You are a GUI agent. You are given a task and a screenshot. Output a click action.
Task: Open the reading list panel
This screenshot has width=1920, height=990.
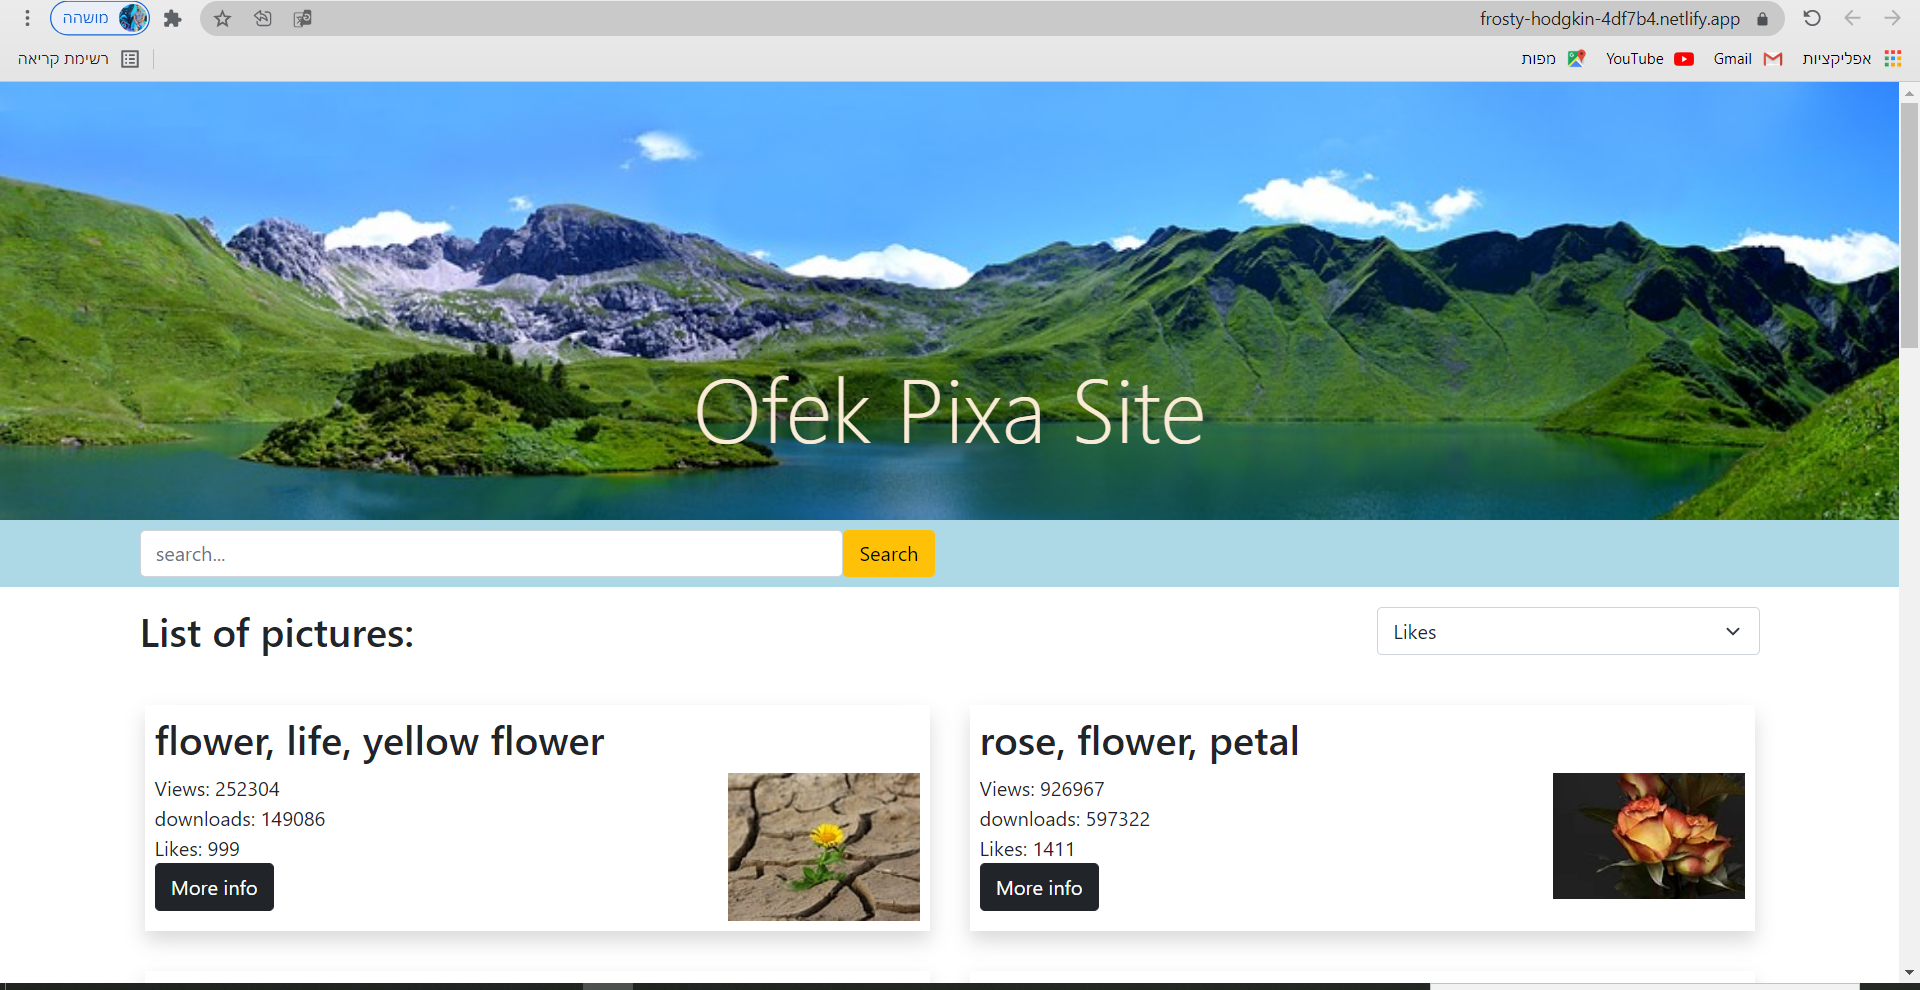click(78, 58)
